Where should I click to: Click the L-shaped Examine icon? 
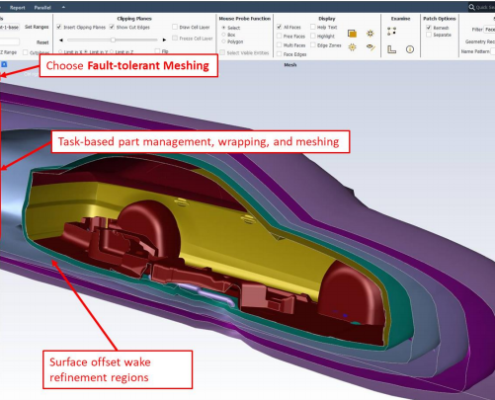(x=392, y=50)
